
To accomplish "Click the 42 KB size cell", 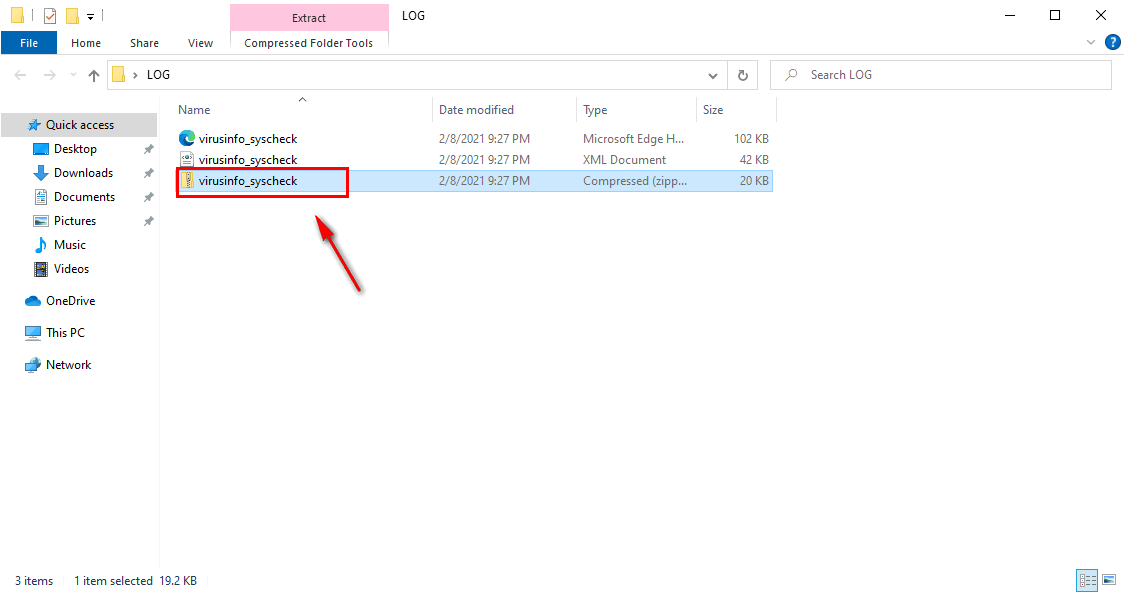I will (754, 159).
